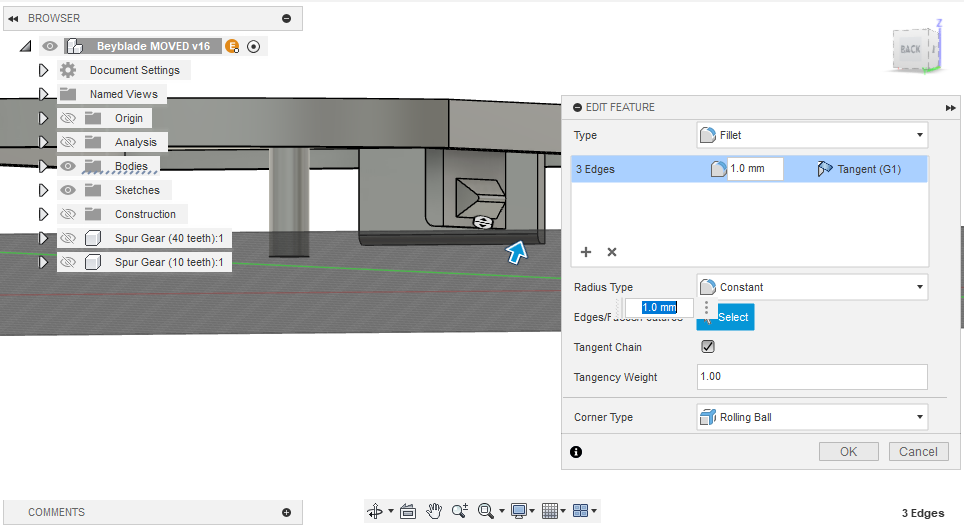Expand Spur Gear (40 teeth):1 node

[x=43, y=238]
